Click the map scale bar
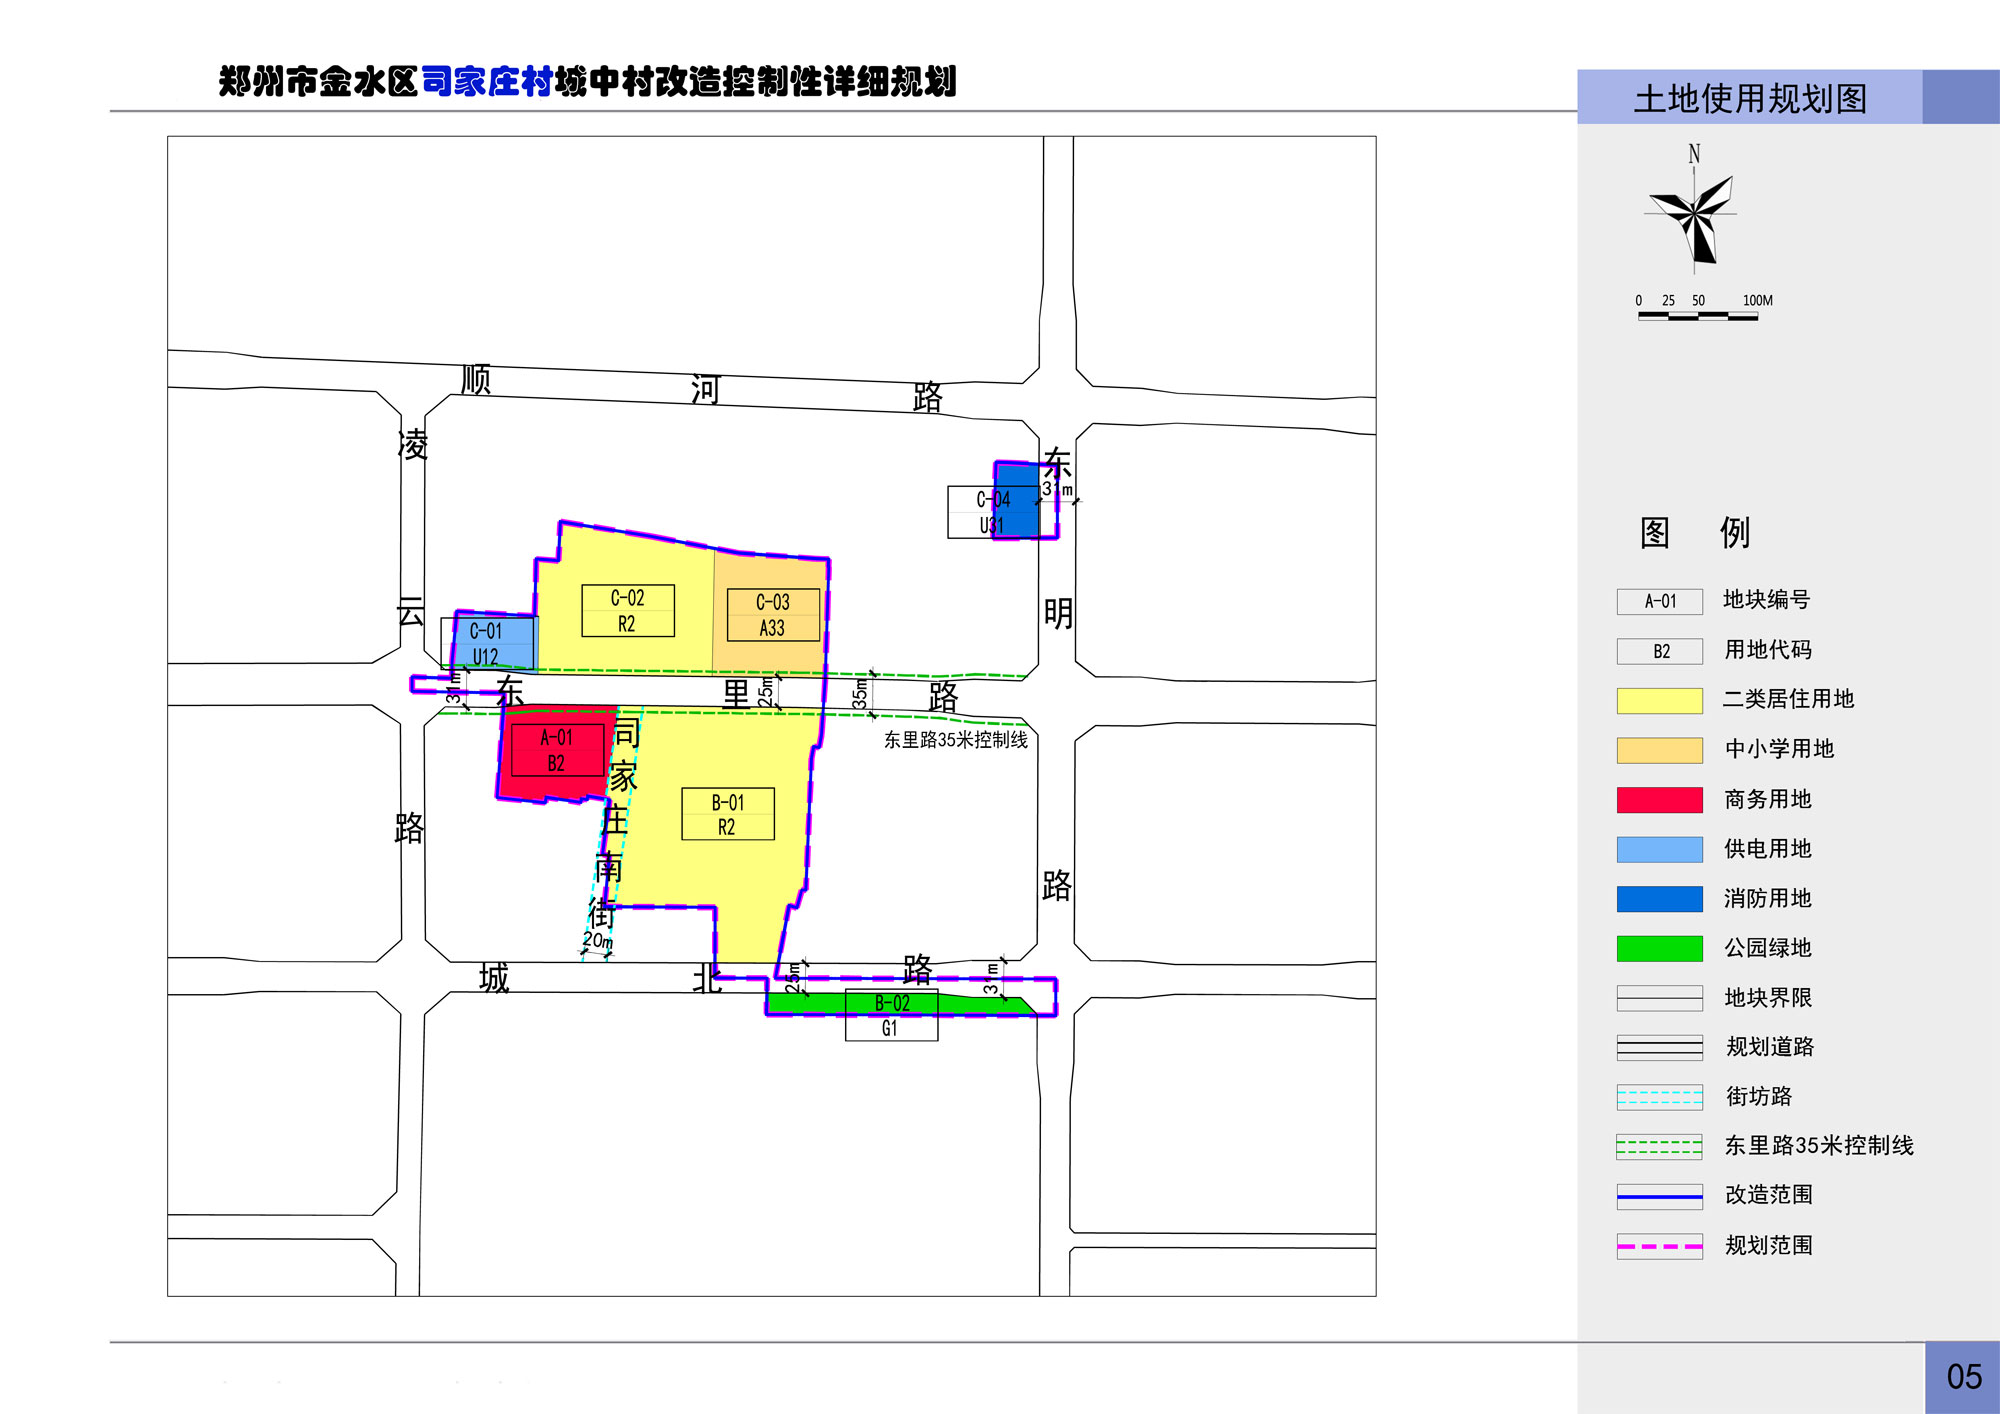This screenshot has height=1414, width=2000. coord(1698,316)
